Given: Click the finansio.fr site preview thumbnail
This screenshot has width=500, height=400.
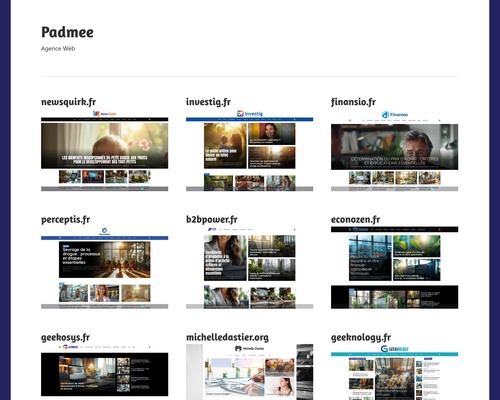Looking at the screenshot, I should [395, 150].
